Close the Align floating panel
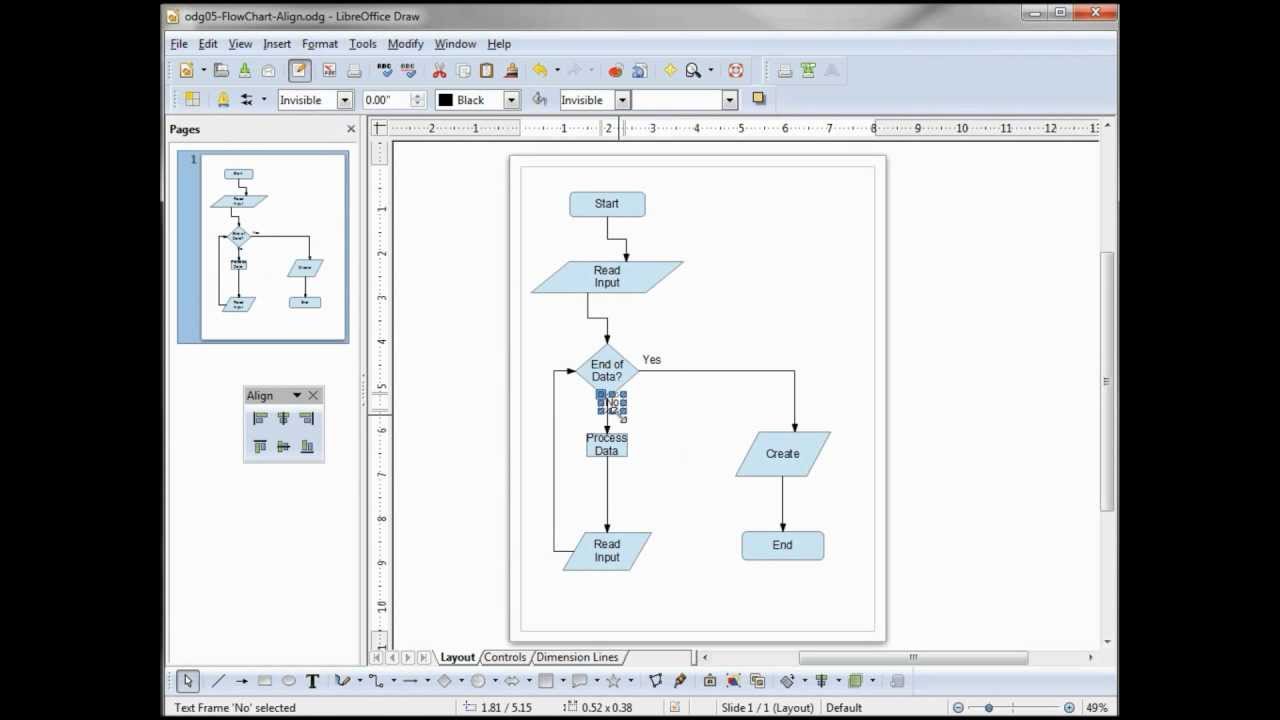This screenshot has width=1280, height=720. (x=313, y=396)
